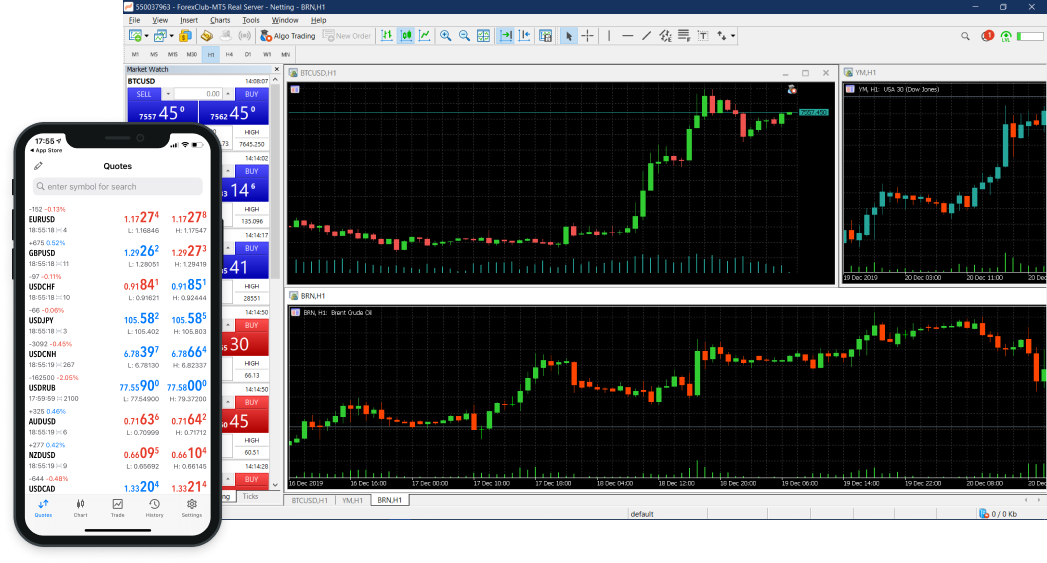Open the chart templates icon
This screenshot has height=563, width=1047.
pyautogui.click(x=546, y=36)
